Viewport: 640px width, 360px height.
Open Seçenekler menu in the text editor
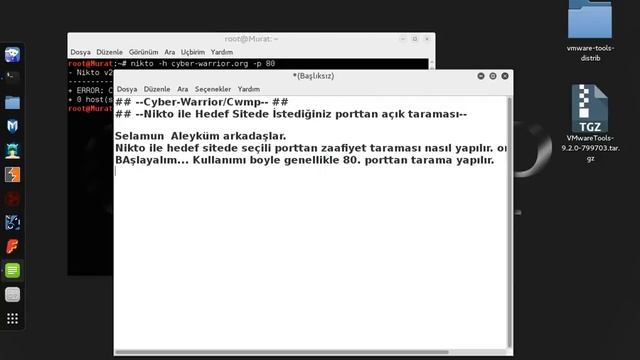(x=213, y=89)
